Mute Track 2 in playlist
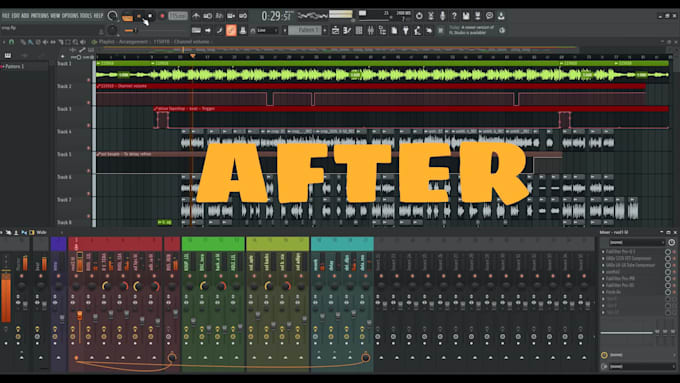The image size is (680, 383). (88, 103)
